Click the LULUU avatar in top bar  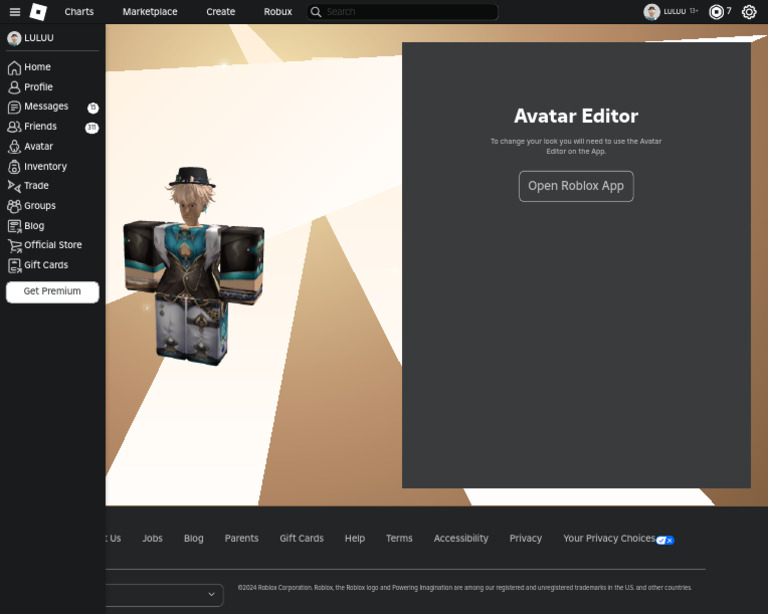point(651,12)
